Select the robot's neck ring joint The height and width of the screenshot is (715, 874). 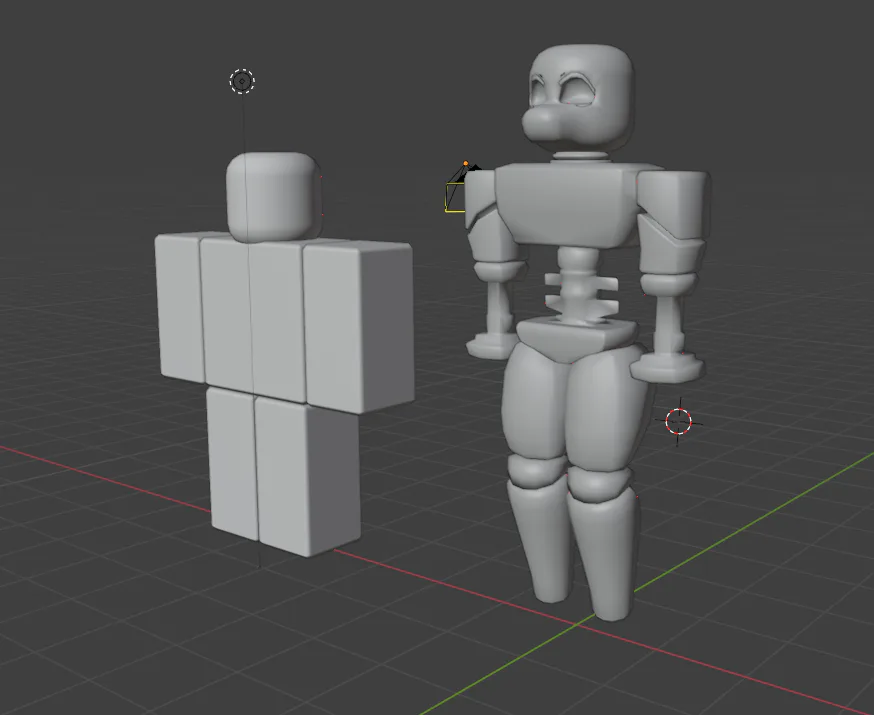point(580,158)
